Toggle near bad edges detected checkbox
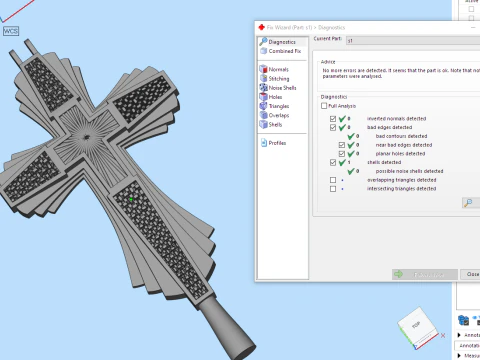 coord(342,145)
